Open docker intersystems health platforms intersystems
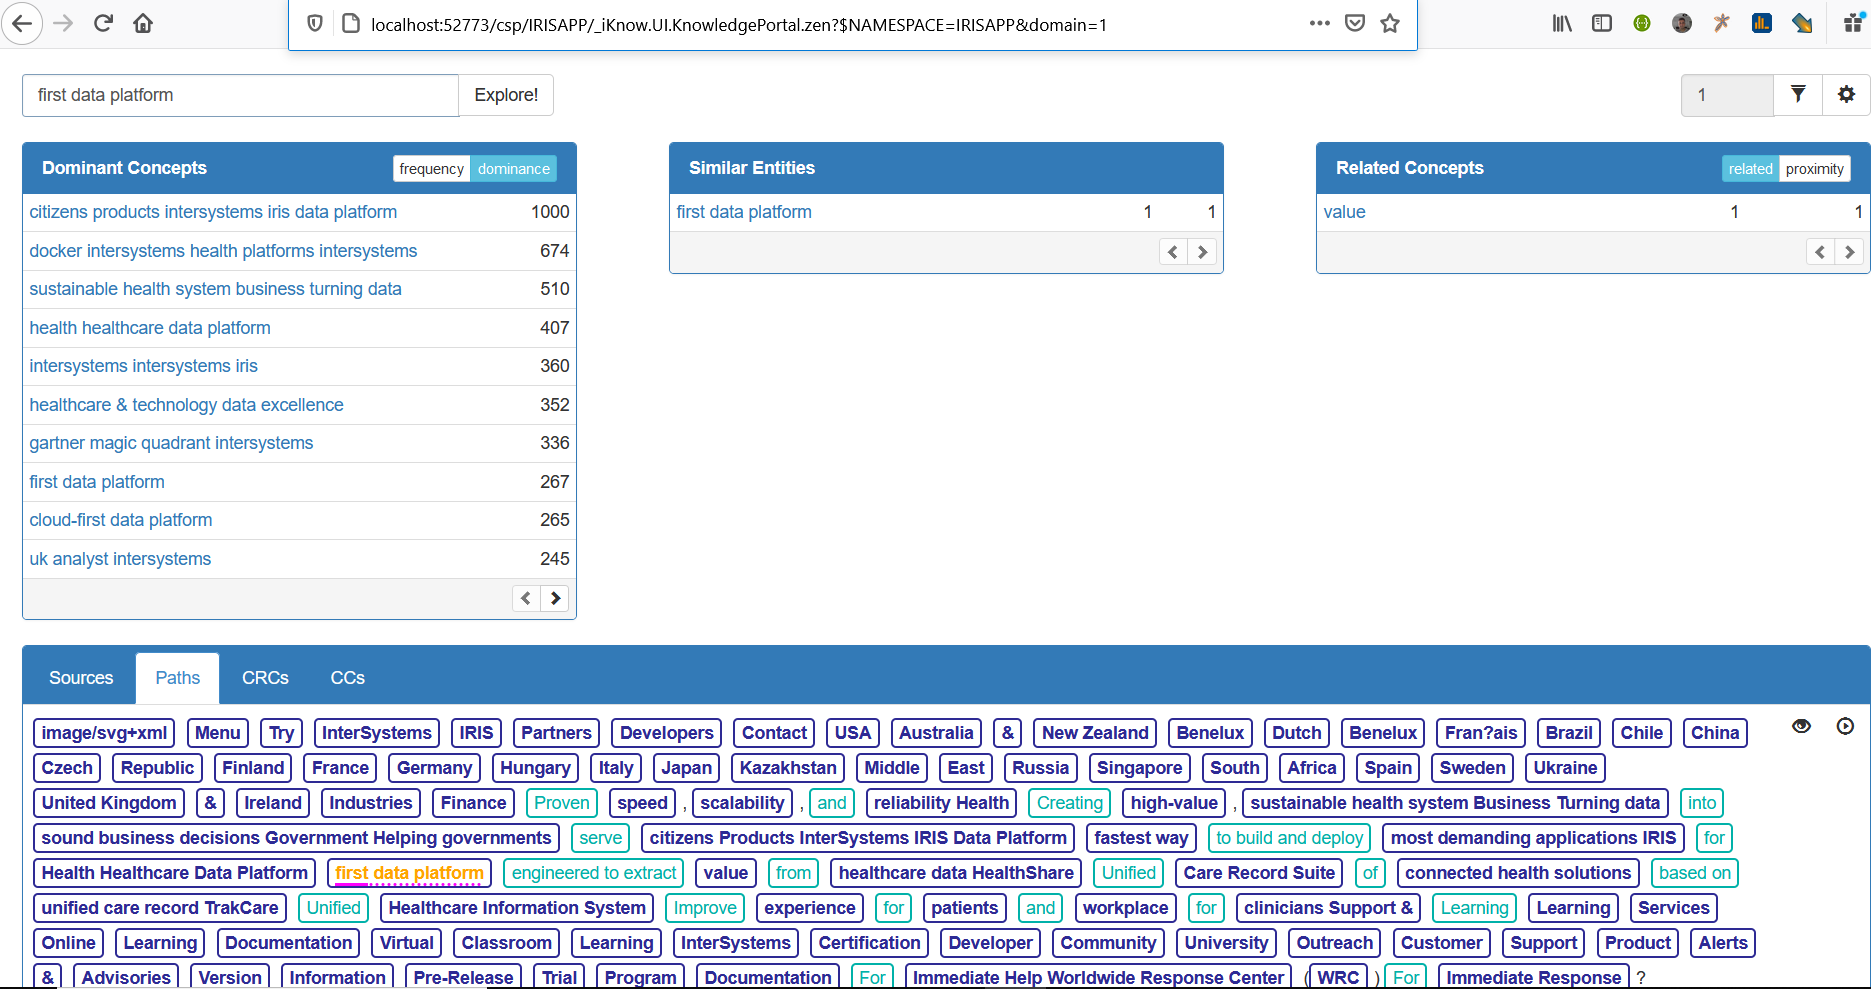 click(x=223, y=251)
